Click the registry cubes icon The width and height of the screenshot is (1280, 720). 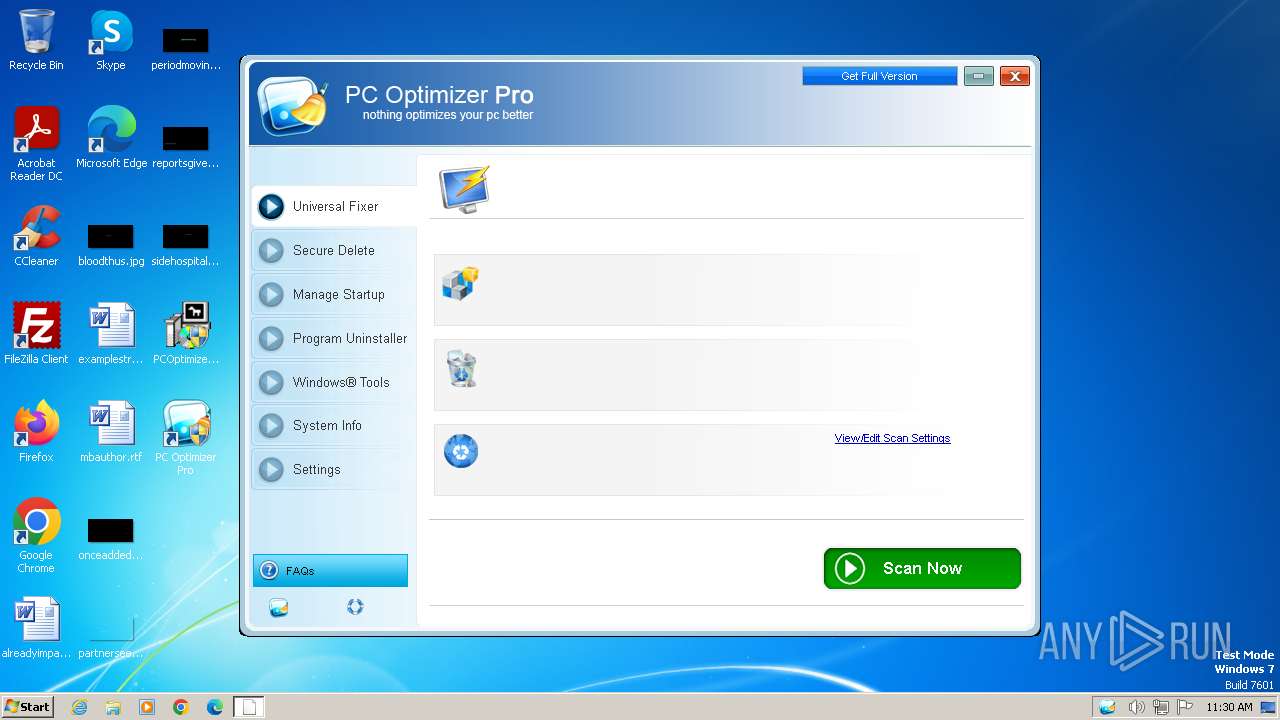[x=460, y=284]
